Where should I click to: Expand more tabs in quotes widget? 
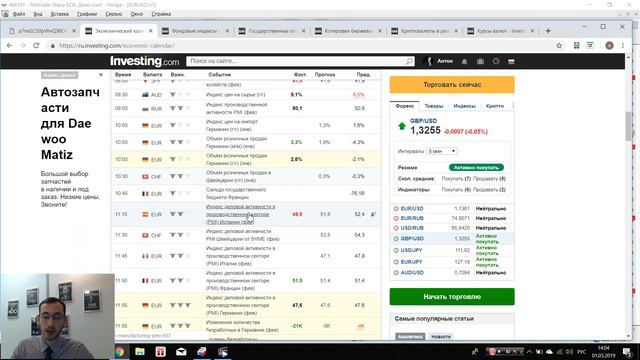[x=513, y=106]
